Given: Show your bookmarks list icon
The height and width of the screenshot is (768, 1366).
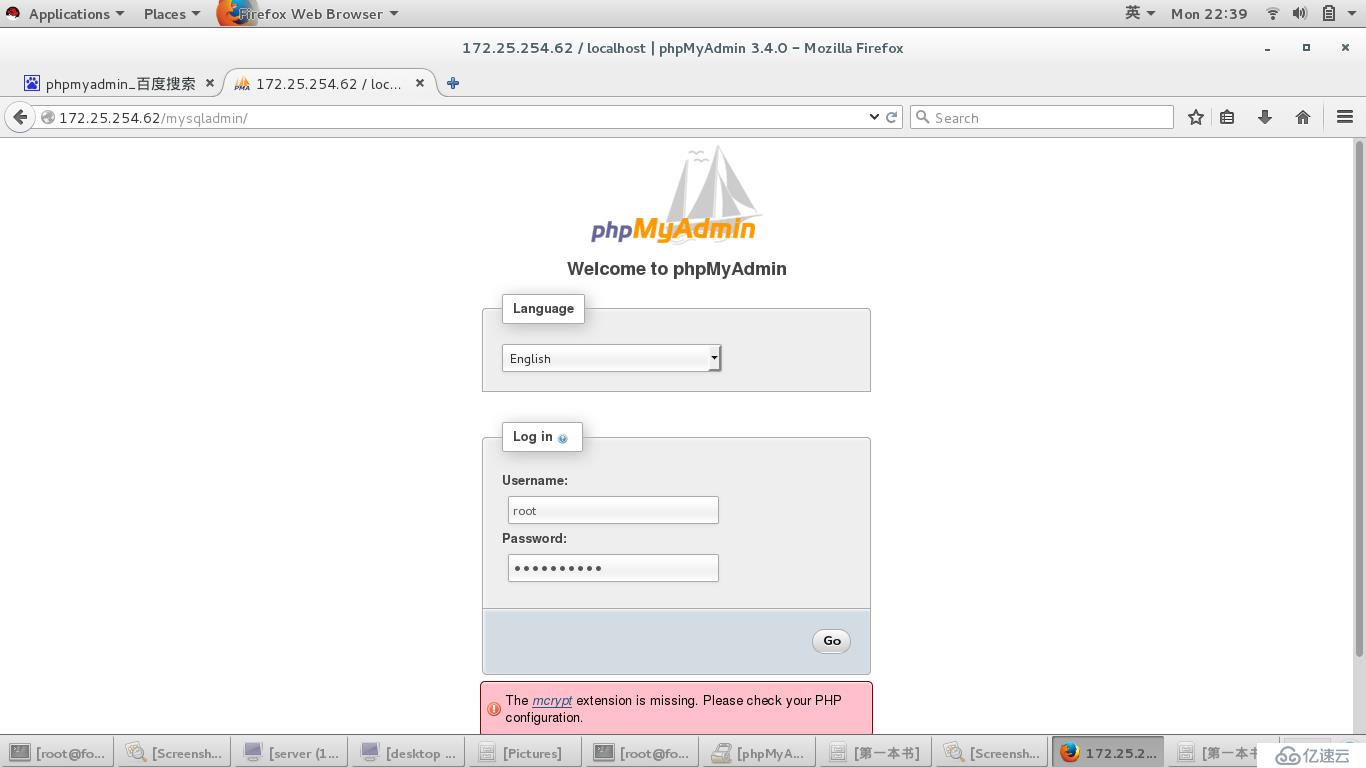Looking at the screenshot, I should tap(1227, 117).
